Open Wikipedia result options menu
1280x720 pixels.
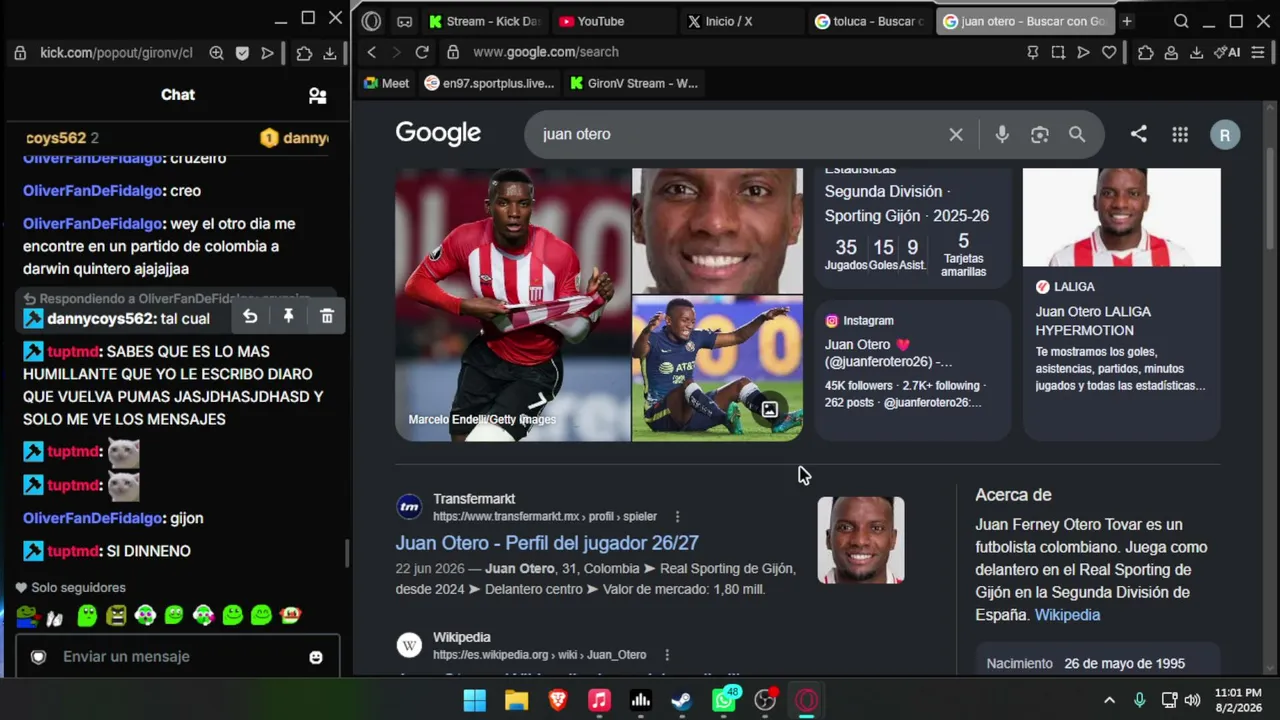[x=667, y=655]
